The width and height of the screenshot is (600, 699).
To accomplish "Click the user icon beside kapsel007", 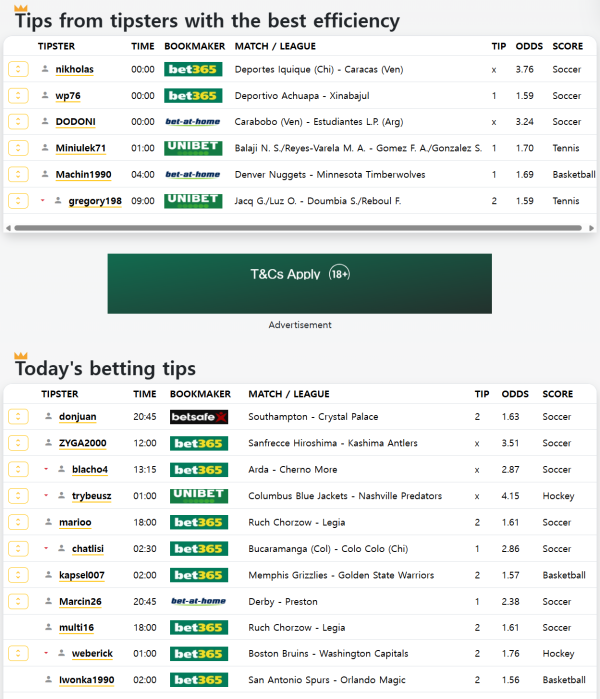I will click(48, 575).
